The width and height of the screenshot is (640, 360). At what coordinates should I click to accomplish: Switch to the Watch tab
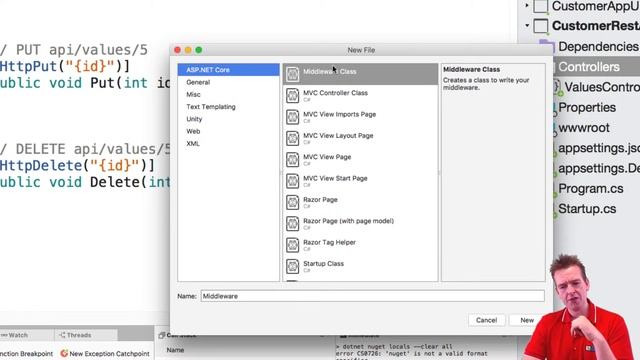coord(18,335)
